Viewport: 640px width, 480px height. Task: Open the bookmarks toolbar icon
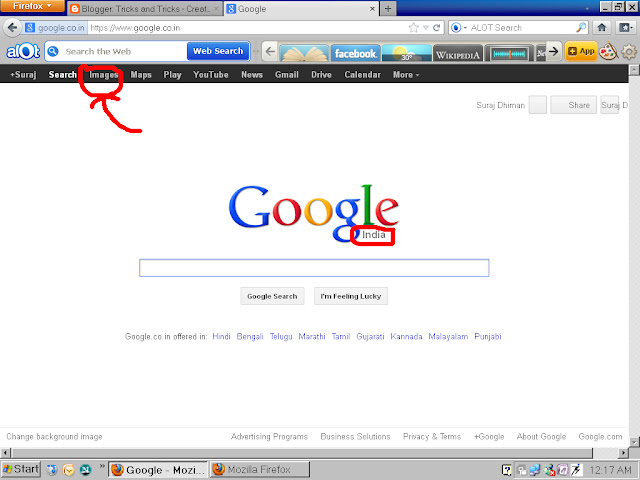click(625, 28)
